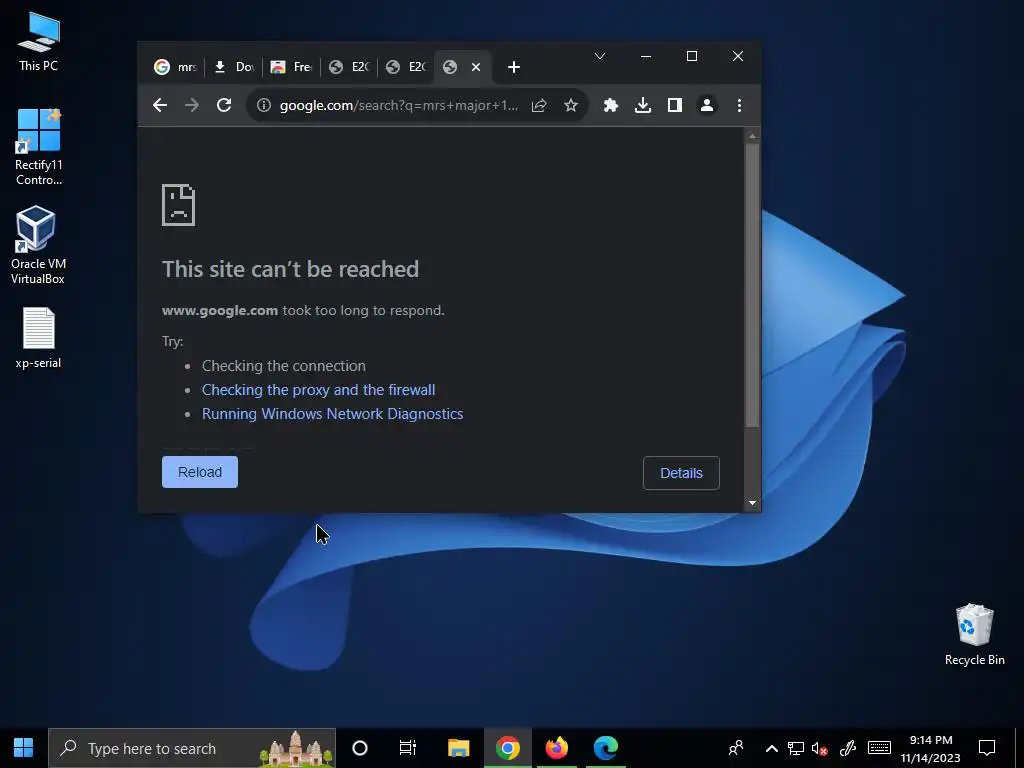Viewport: 1024px width, 768px height.
Task: Bookmark this page with the star icon
Action: 571,105
